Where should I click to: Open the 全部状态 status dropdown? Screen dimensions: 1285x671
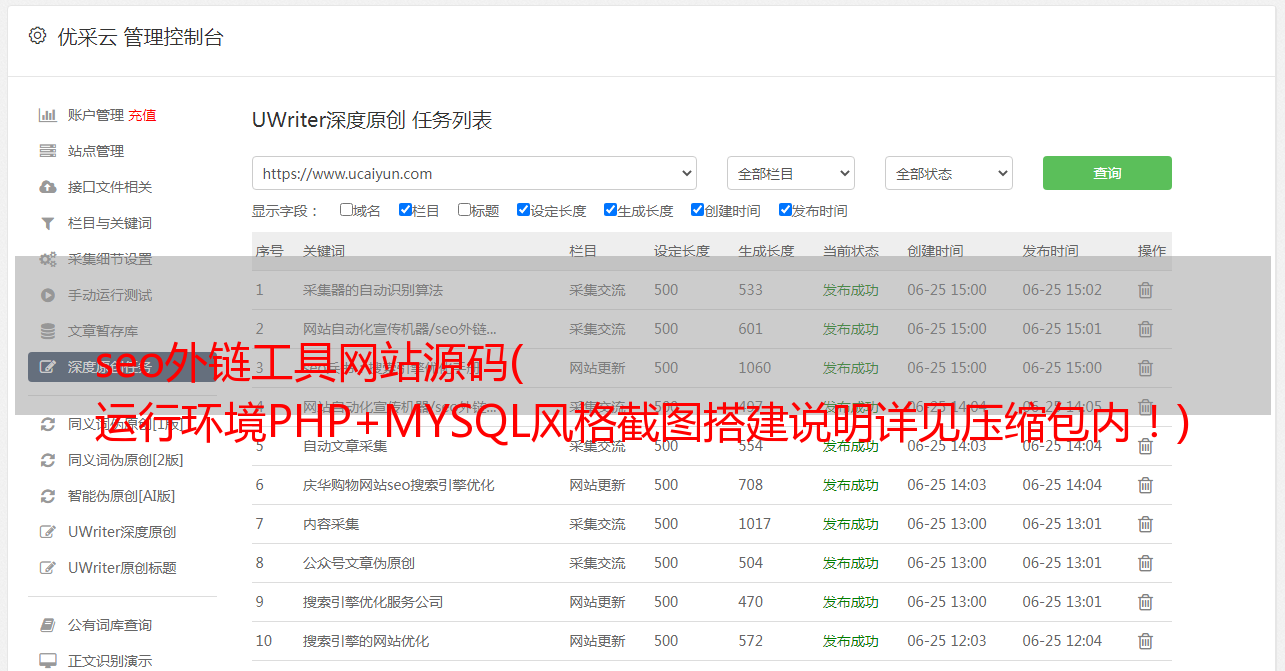pyautogui.click(x=949, y=173)
